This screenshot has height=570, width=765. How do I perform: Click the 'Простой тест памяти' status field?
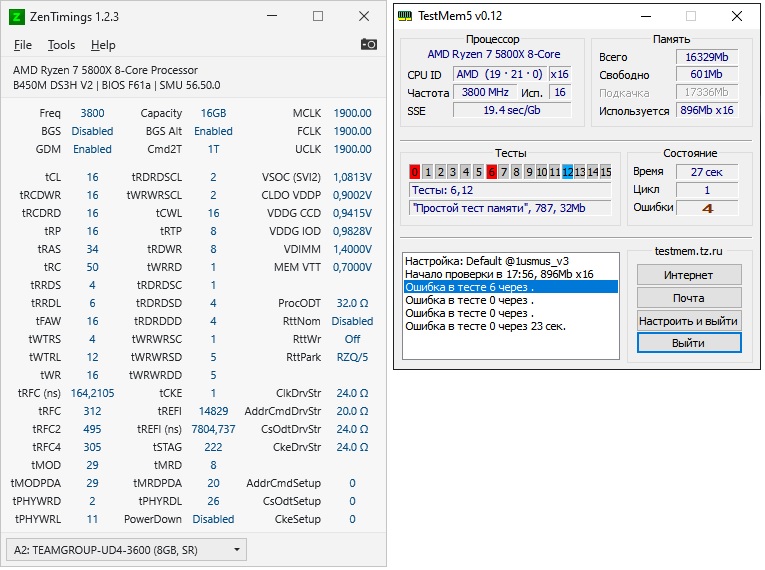point(510,208)
